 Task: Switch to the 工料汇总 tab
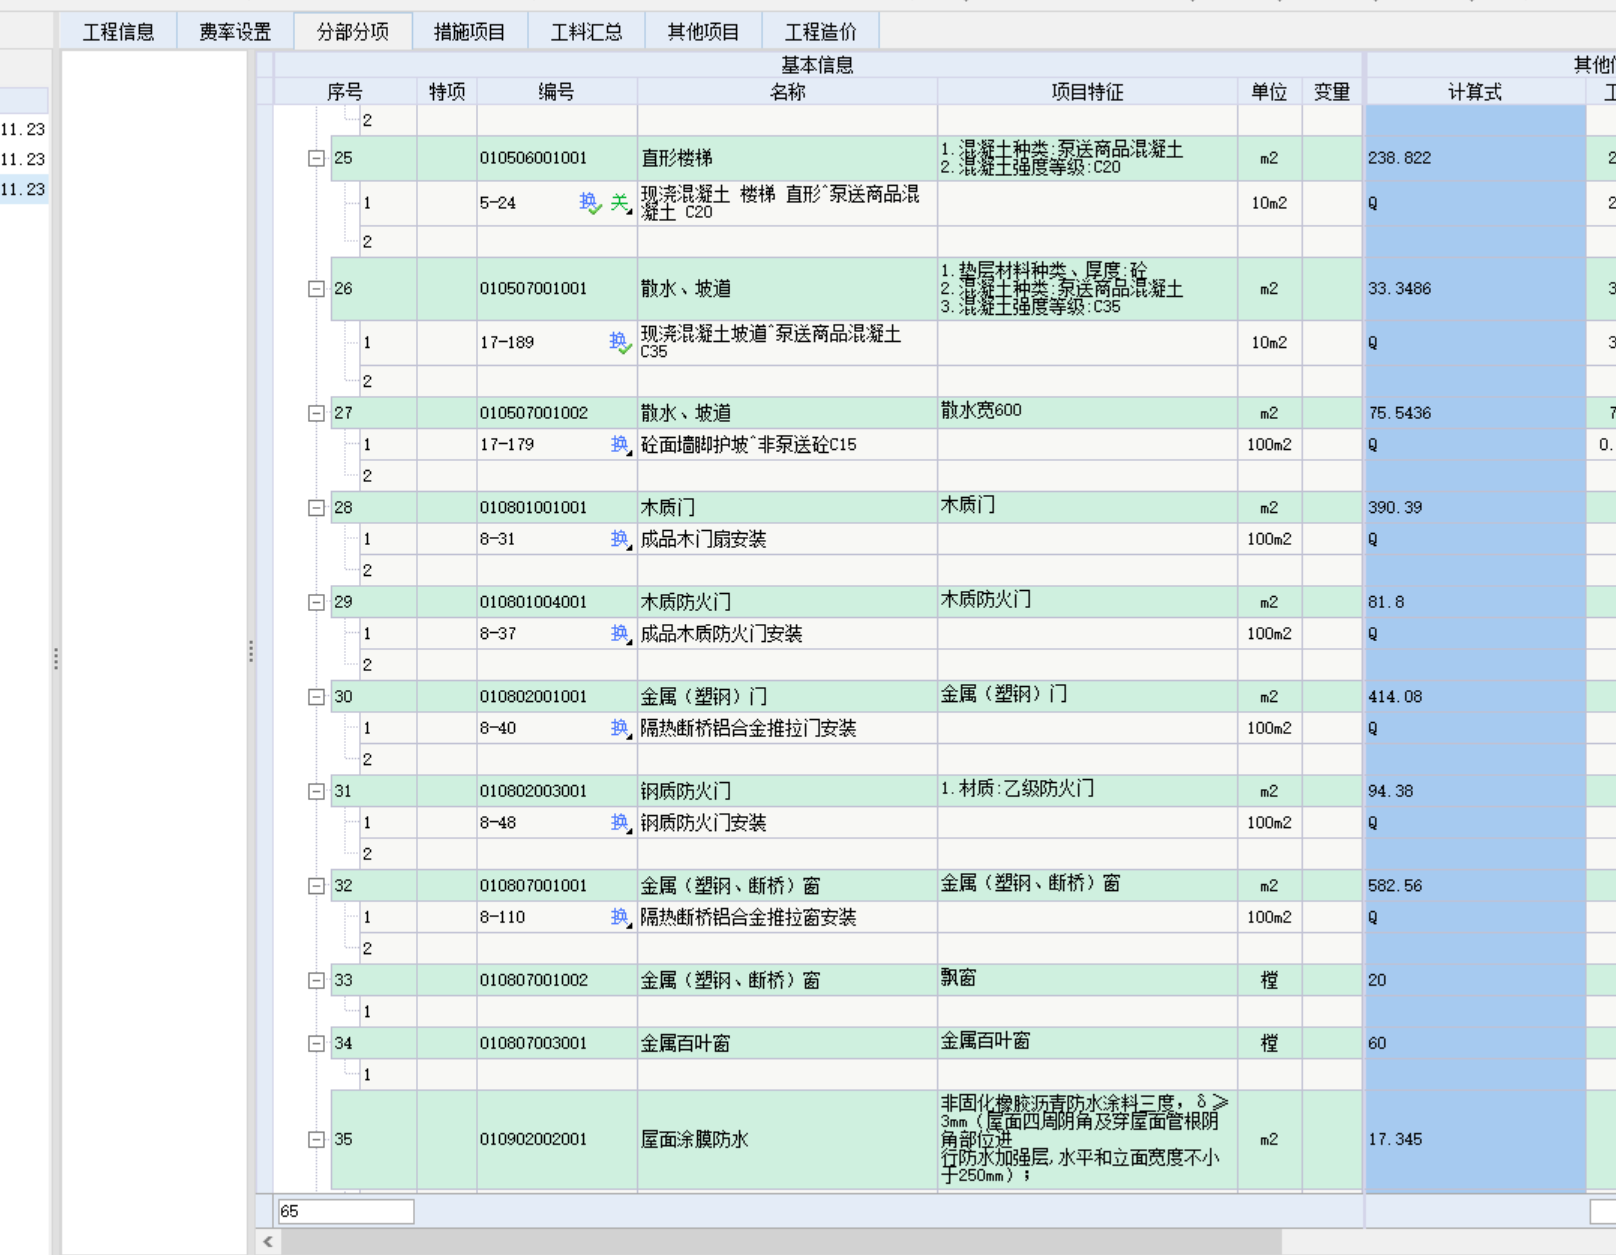(586, 31)
